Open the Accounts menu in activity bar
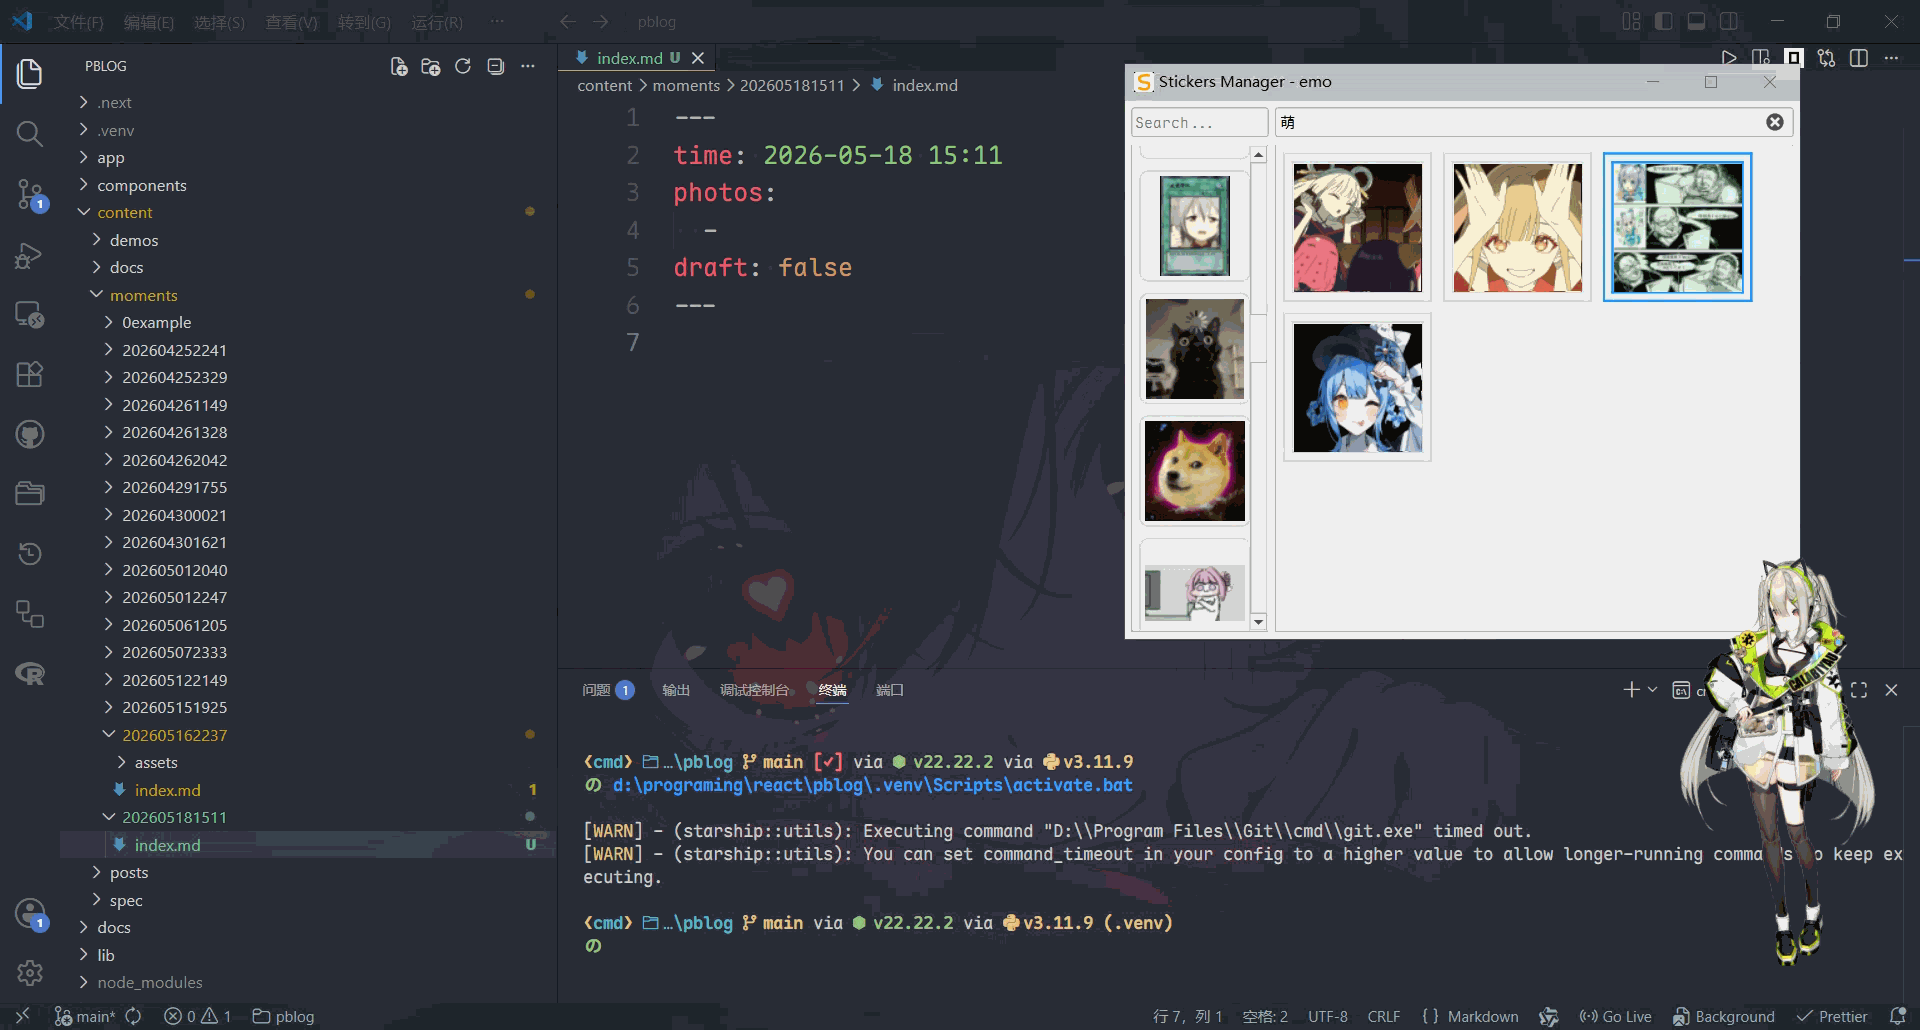The image size is (1920, 1030). [x=29, y=913]
